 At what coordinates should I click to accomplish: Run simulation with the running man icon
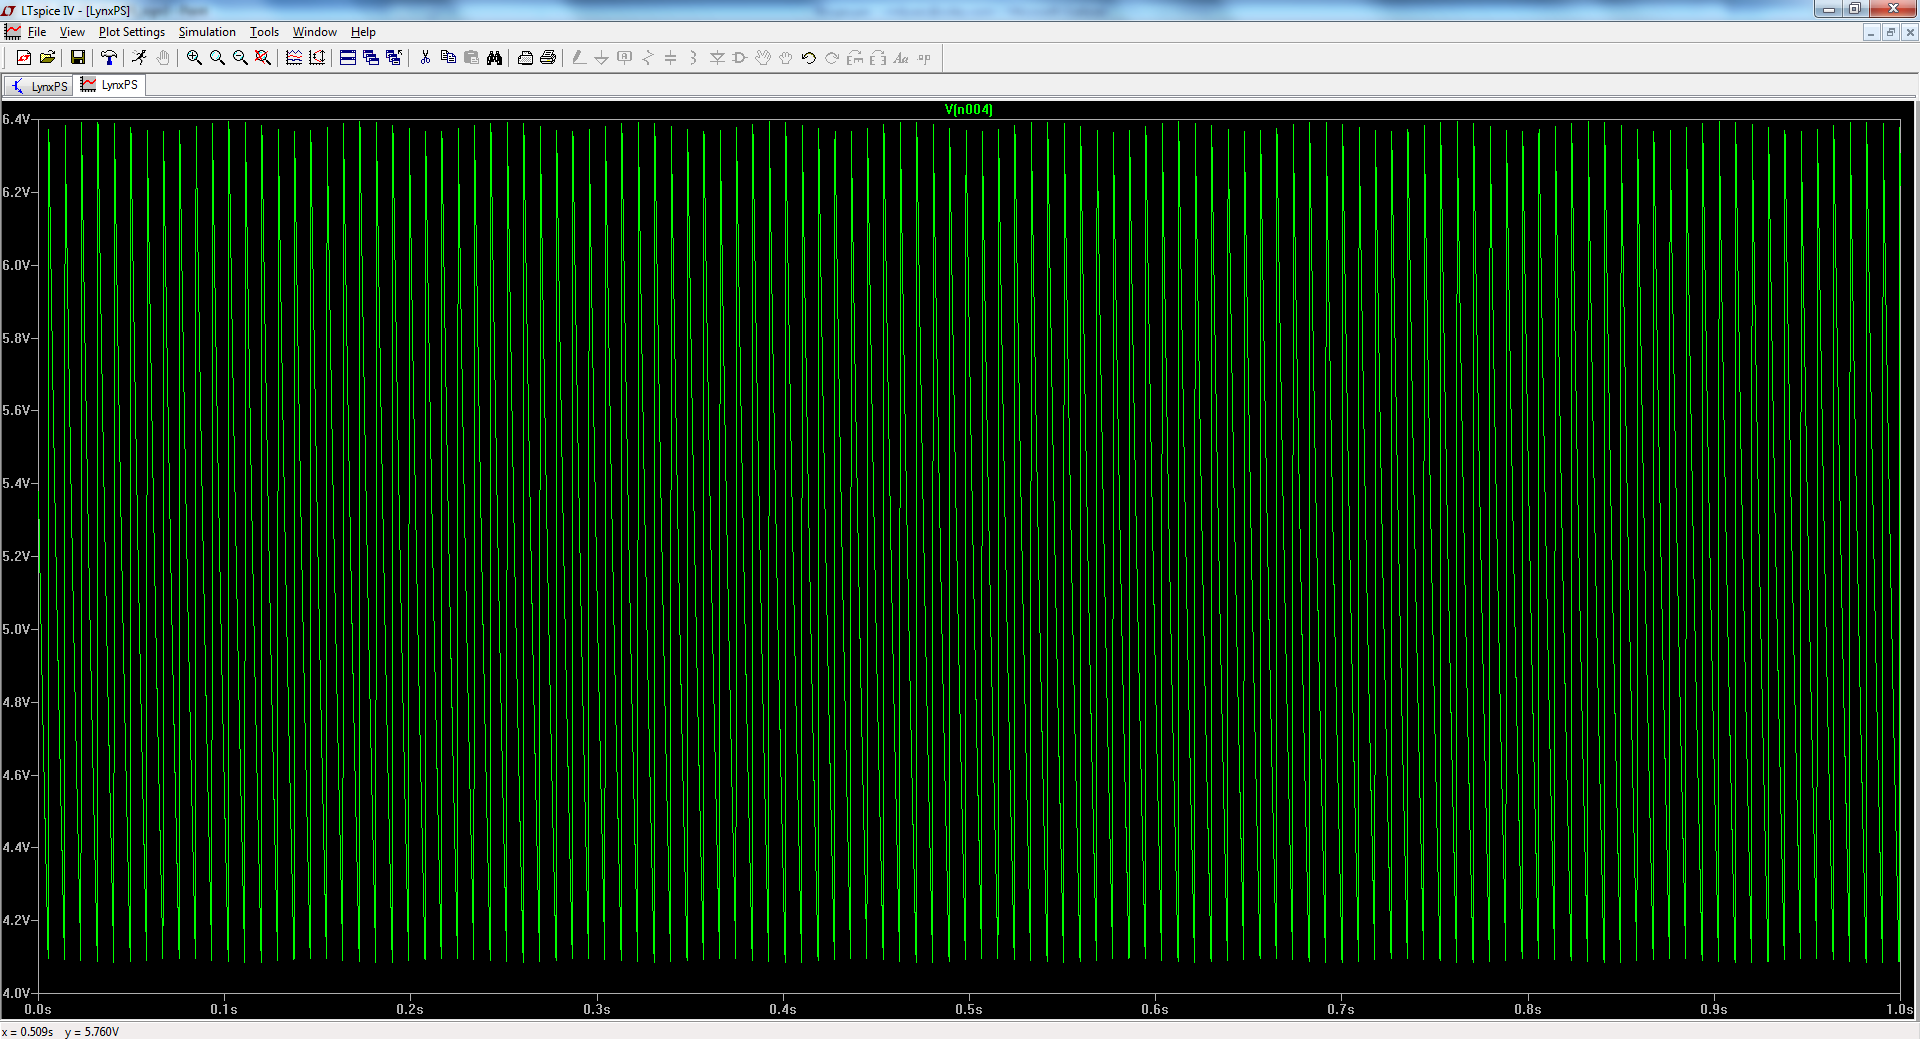coord(139,58)
